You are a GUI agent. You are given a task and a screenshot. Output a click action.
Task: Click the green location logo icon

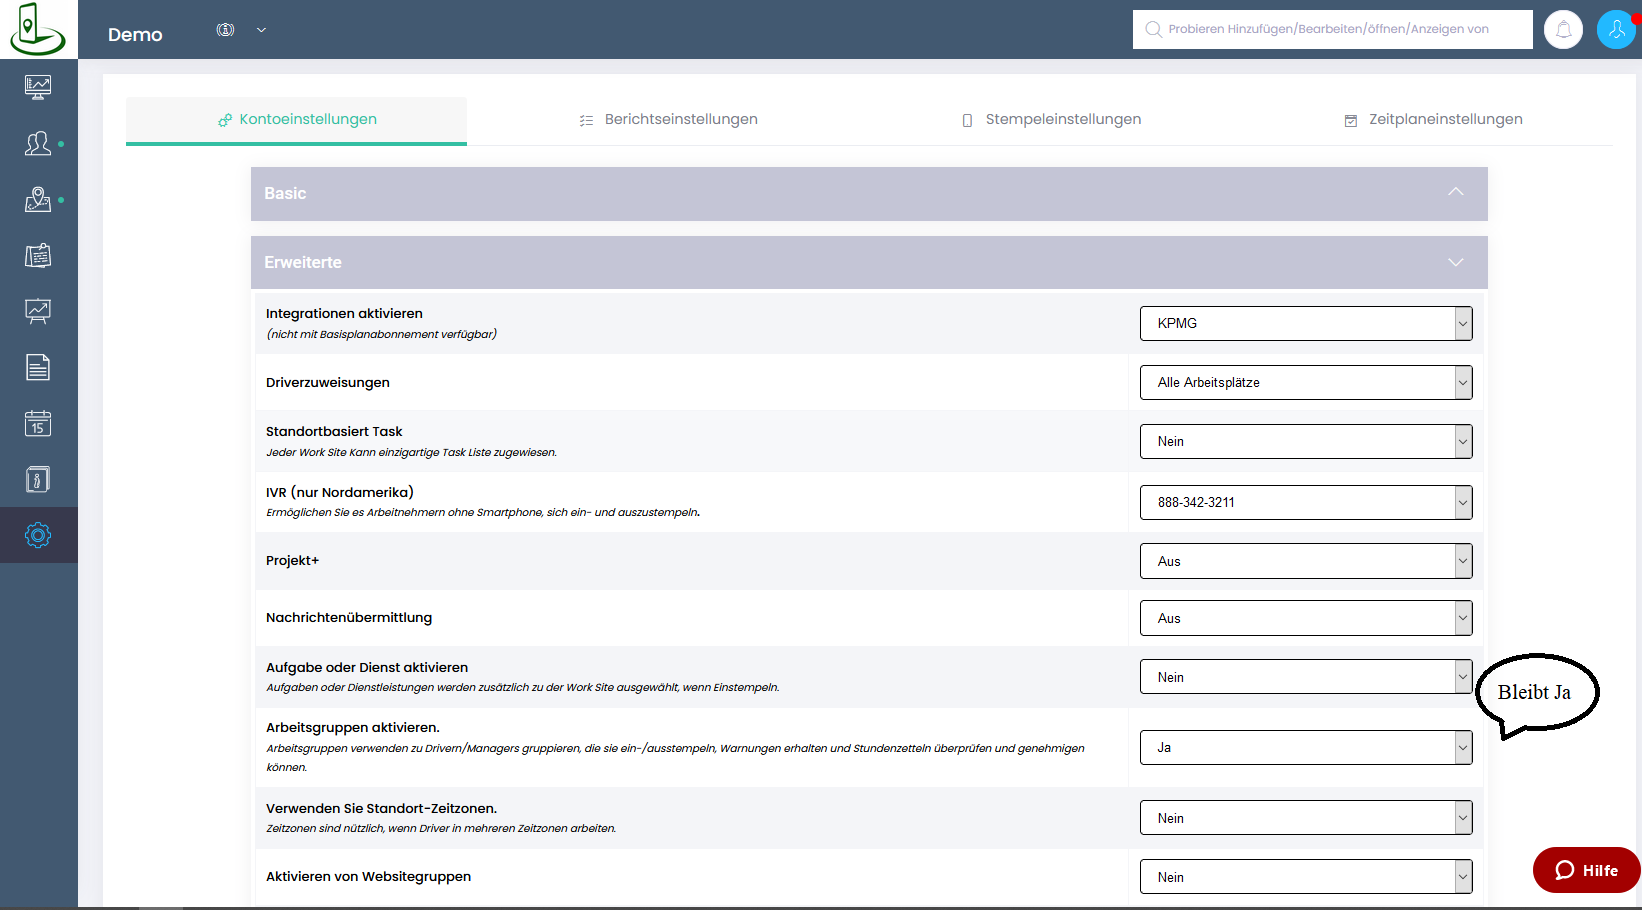(x=38, y=29)
